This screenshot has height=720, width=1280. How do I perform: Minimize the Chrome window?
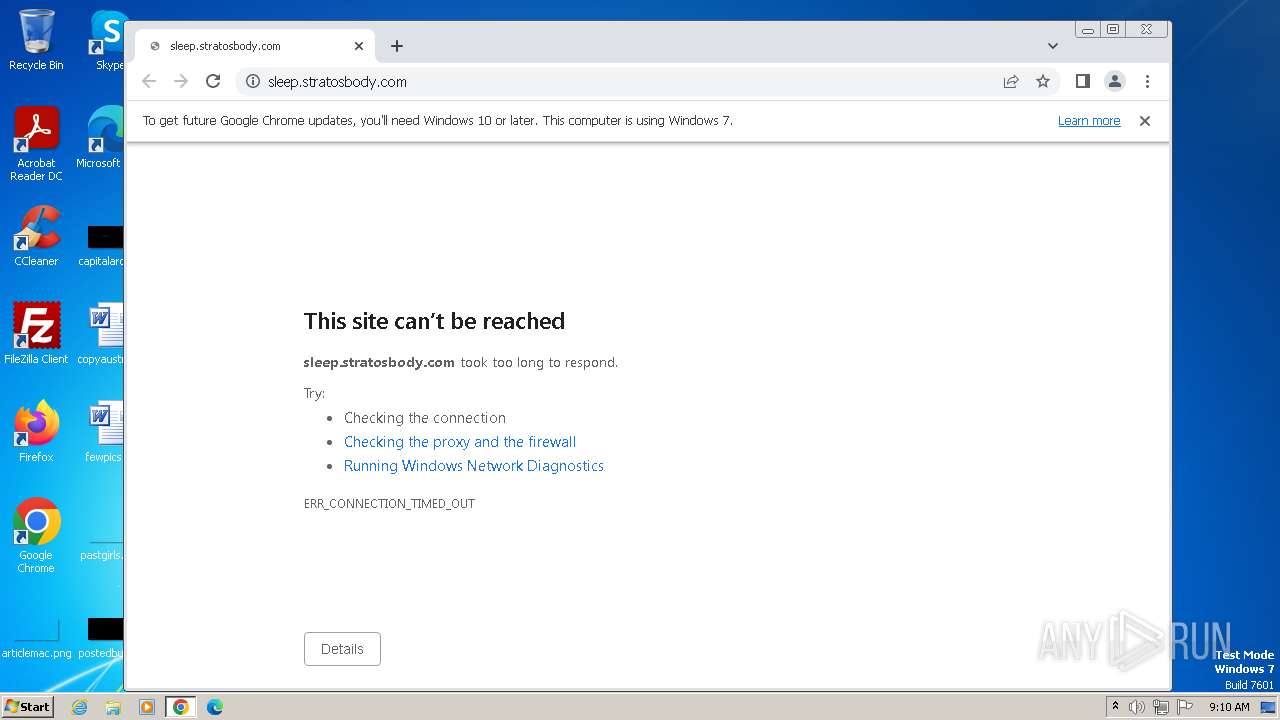[1088, 30]
